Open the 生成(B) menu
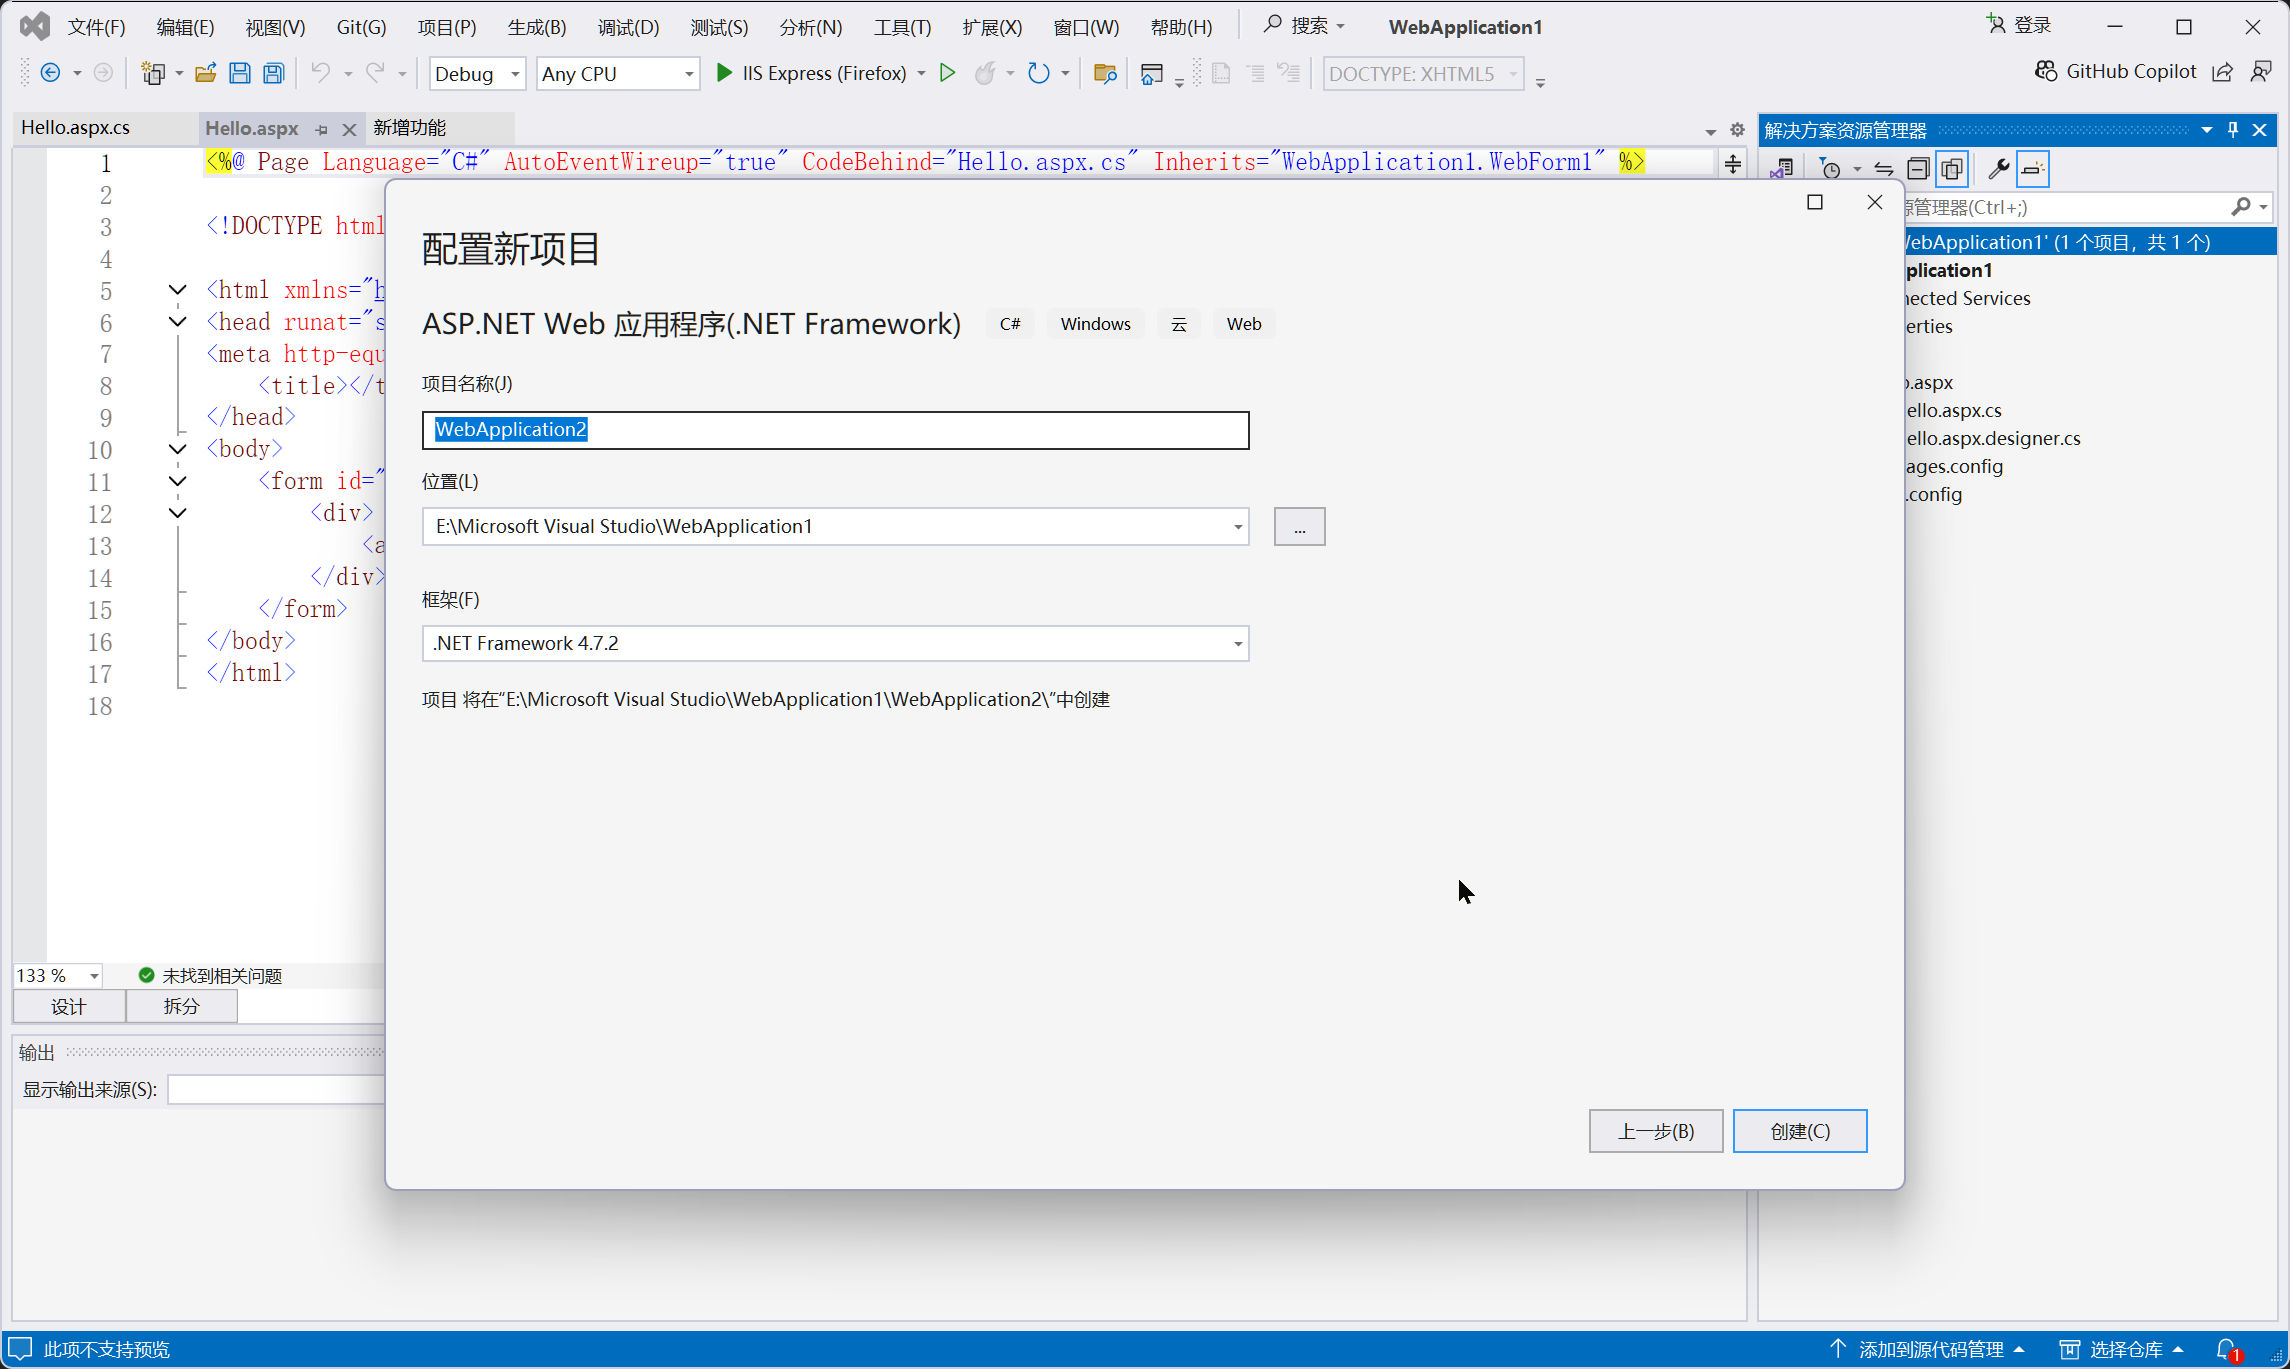Image resolution: width=2290 pixels, height=1369 pixels. [536, 27]
